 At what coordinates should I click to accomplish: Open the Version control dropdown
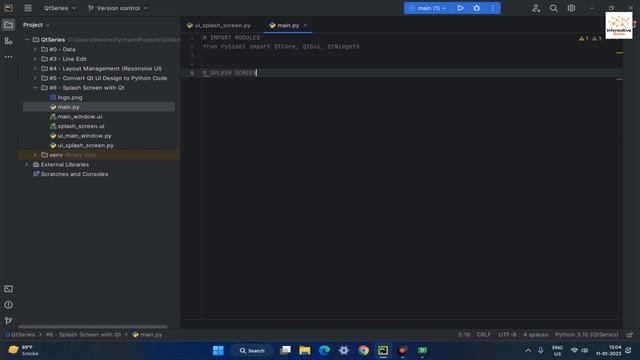[x=118, y=8]
